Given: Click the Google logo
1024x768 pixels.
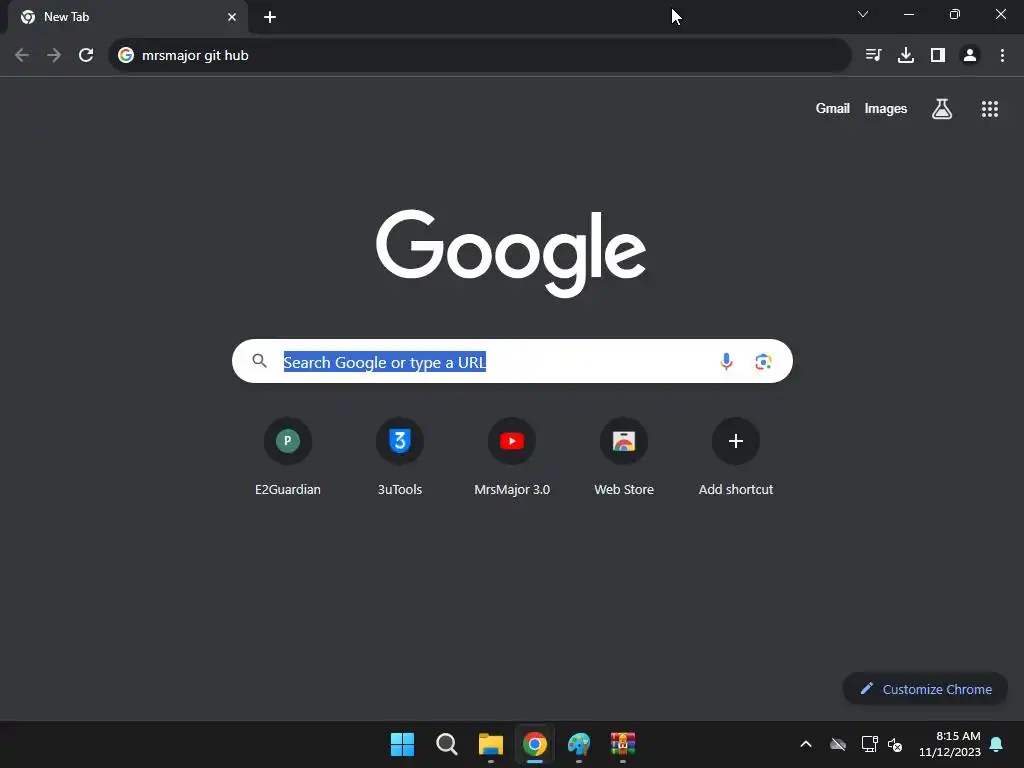Looking at the screenshot, I should point(511,253).
